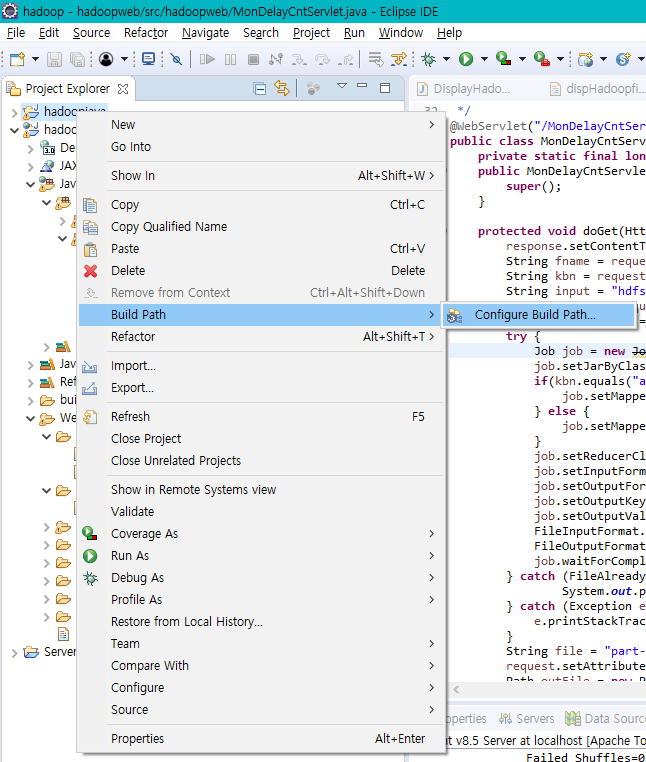Switch to the Data Source bottom tab
Image resolution: width=646 pixels, height=762 pixels.
point(606,718)
